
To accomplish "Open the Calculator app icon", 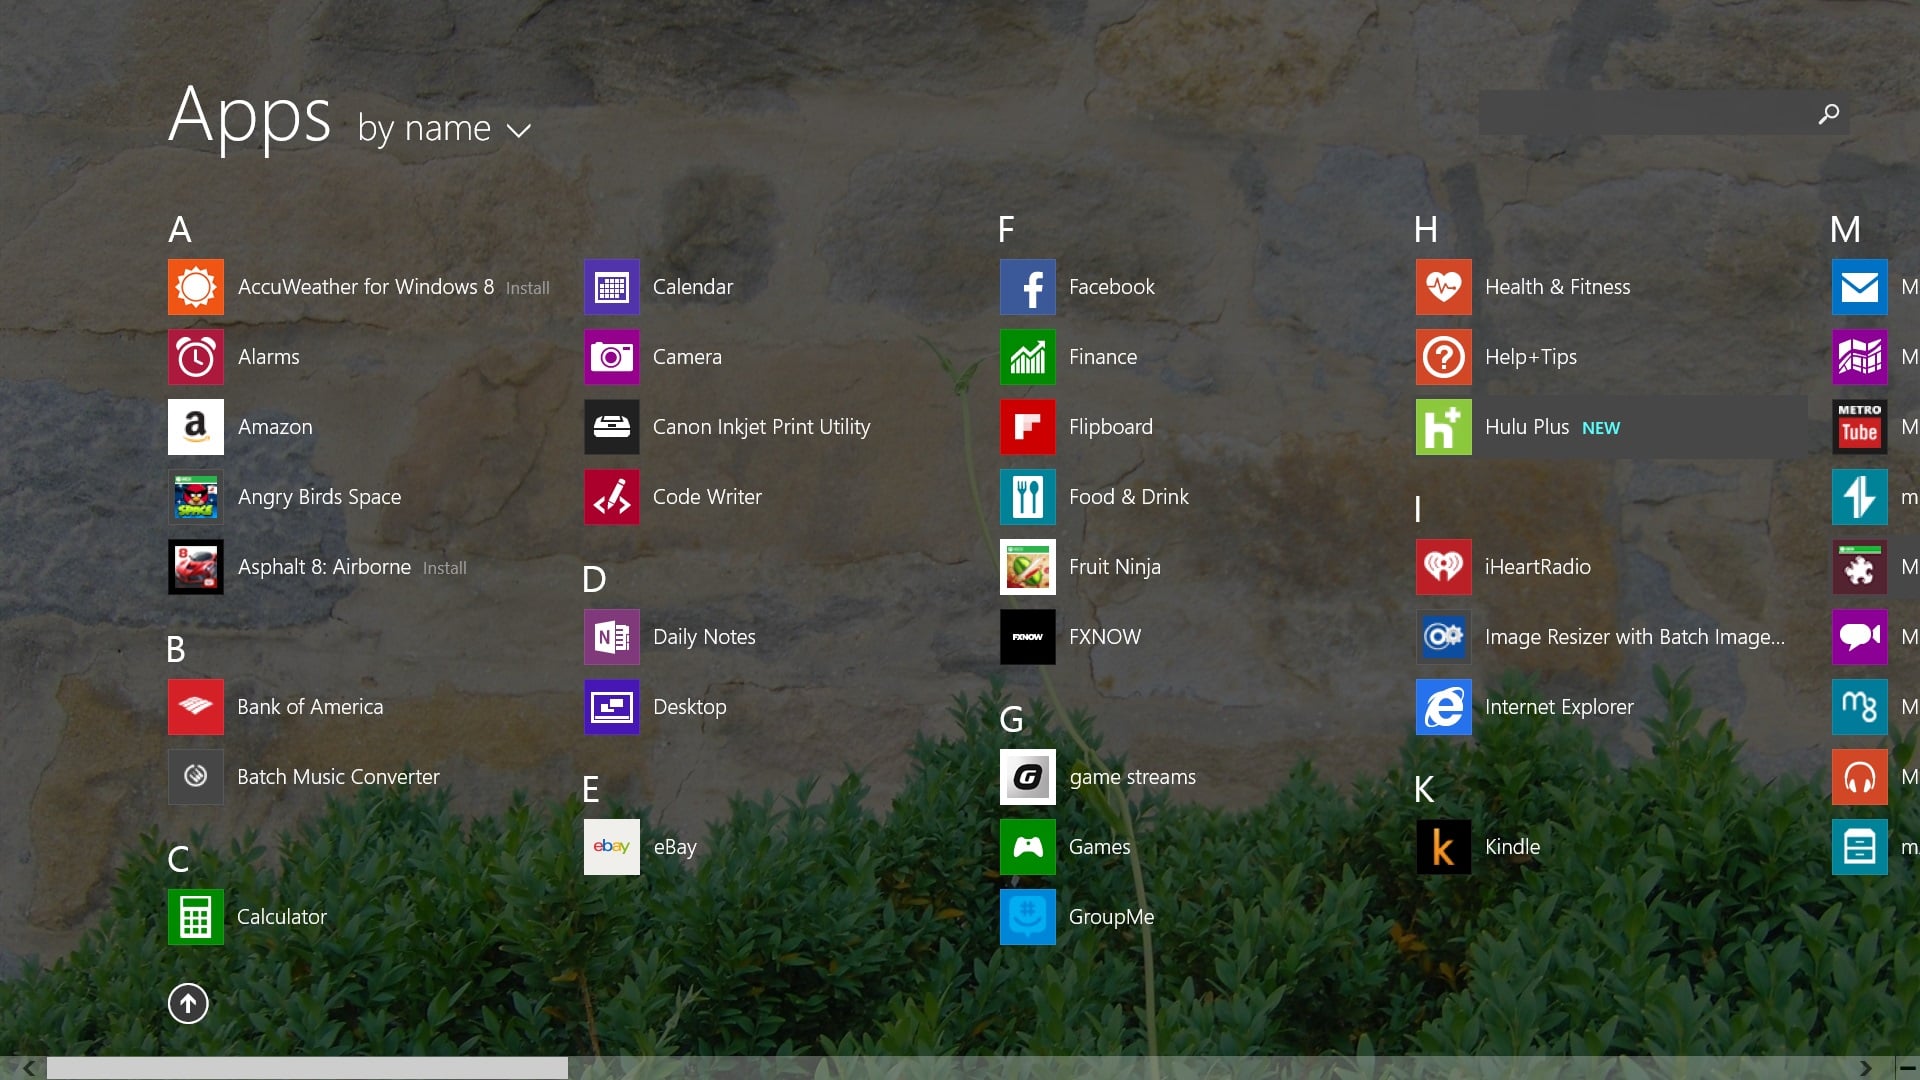I will click(x=196, y=917).
